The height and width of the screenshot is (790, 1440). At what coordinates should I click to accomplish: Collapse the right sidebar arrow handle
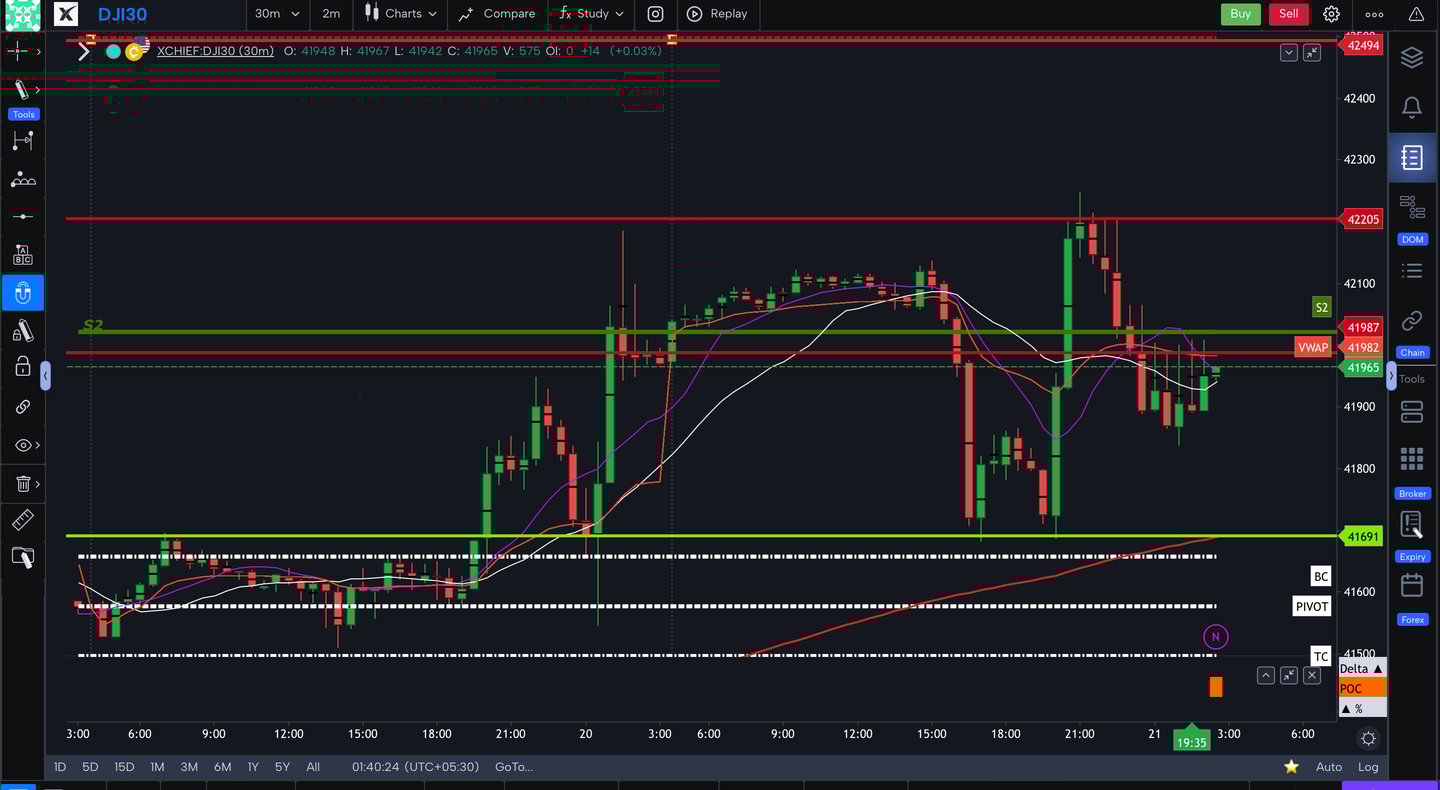[x=1391, y=376]
